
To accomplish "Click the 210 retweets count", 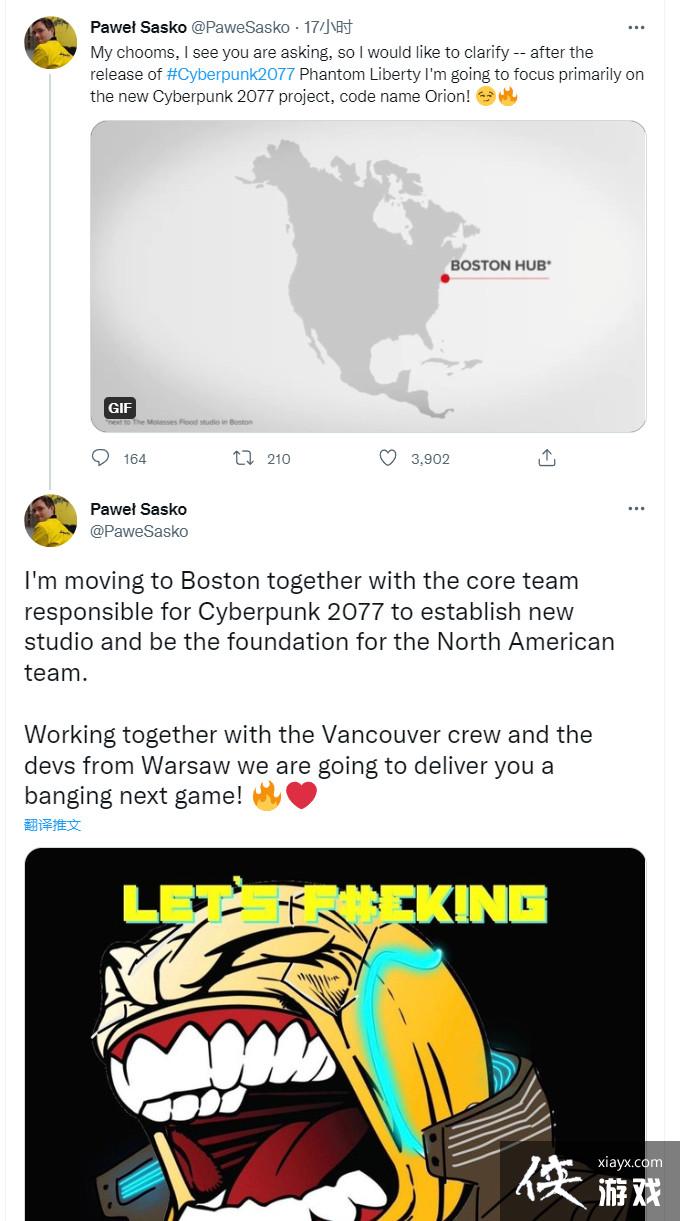I will pos(278,459).
